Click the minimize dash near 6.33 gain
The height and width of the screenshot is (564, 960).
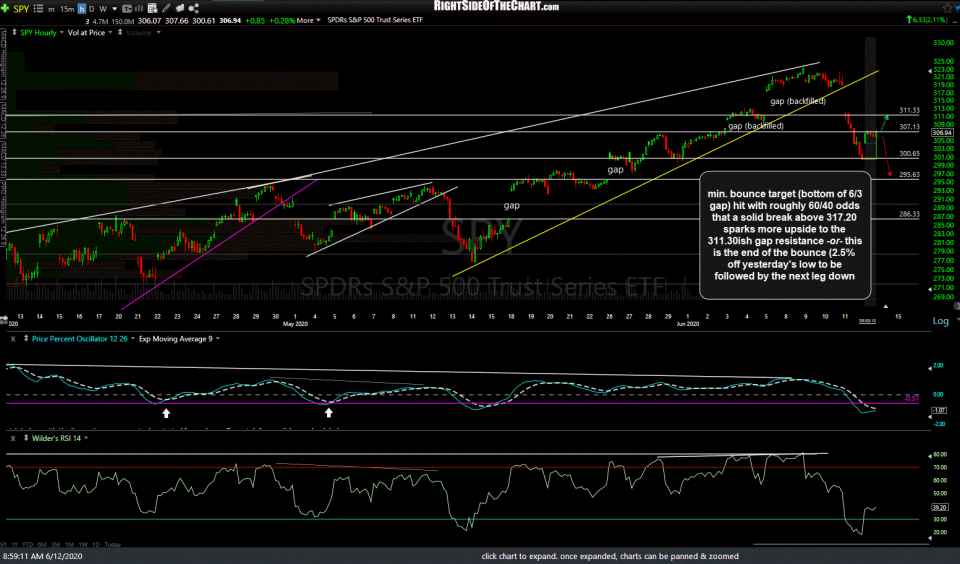953,20
